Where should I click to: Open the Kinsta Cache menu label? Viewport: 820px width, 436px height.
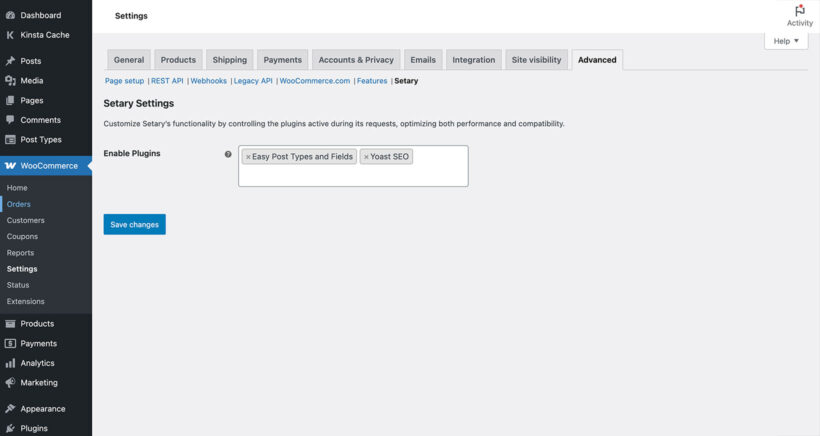click(45, 35)
